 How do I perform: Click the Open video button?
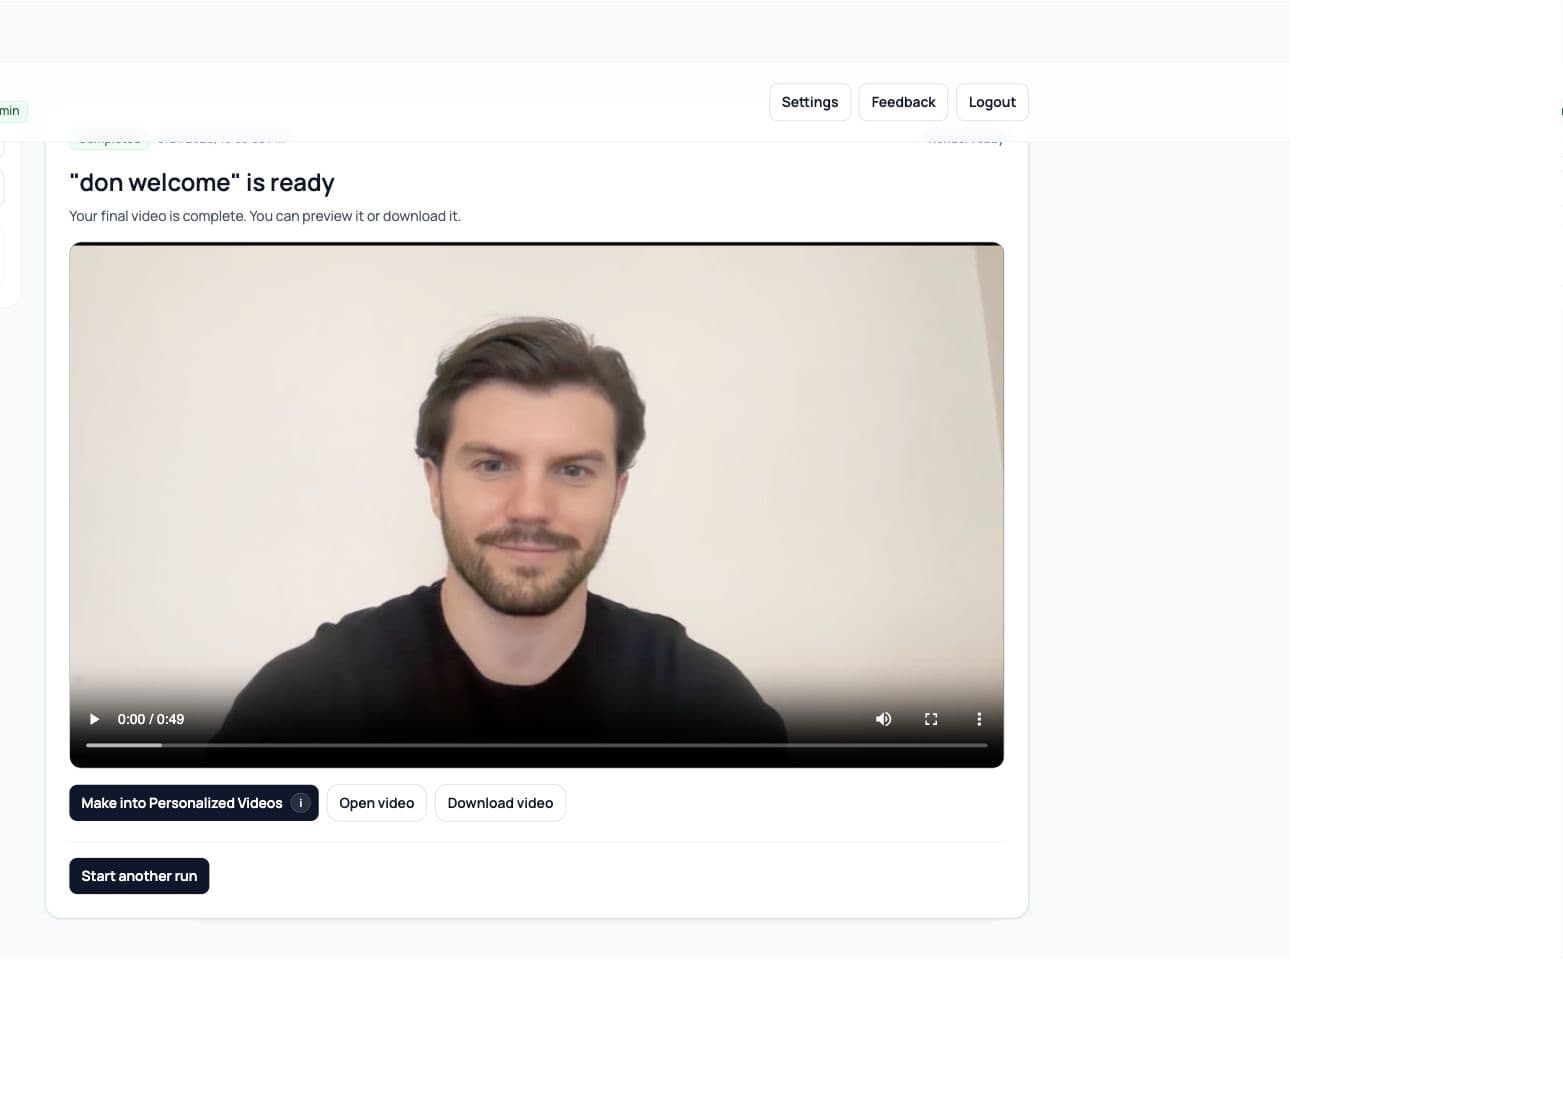(x=377, y=803)
